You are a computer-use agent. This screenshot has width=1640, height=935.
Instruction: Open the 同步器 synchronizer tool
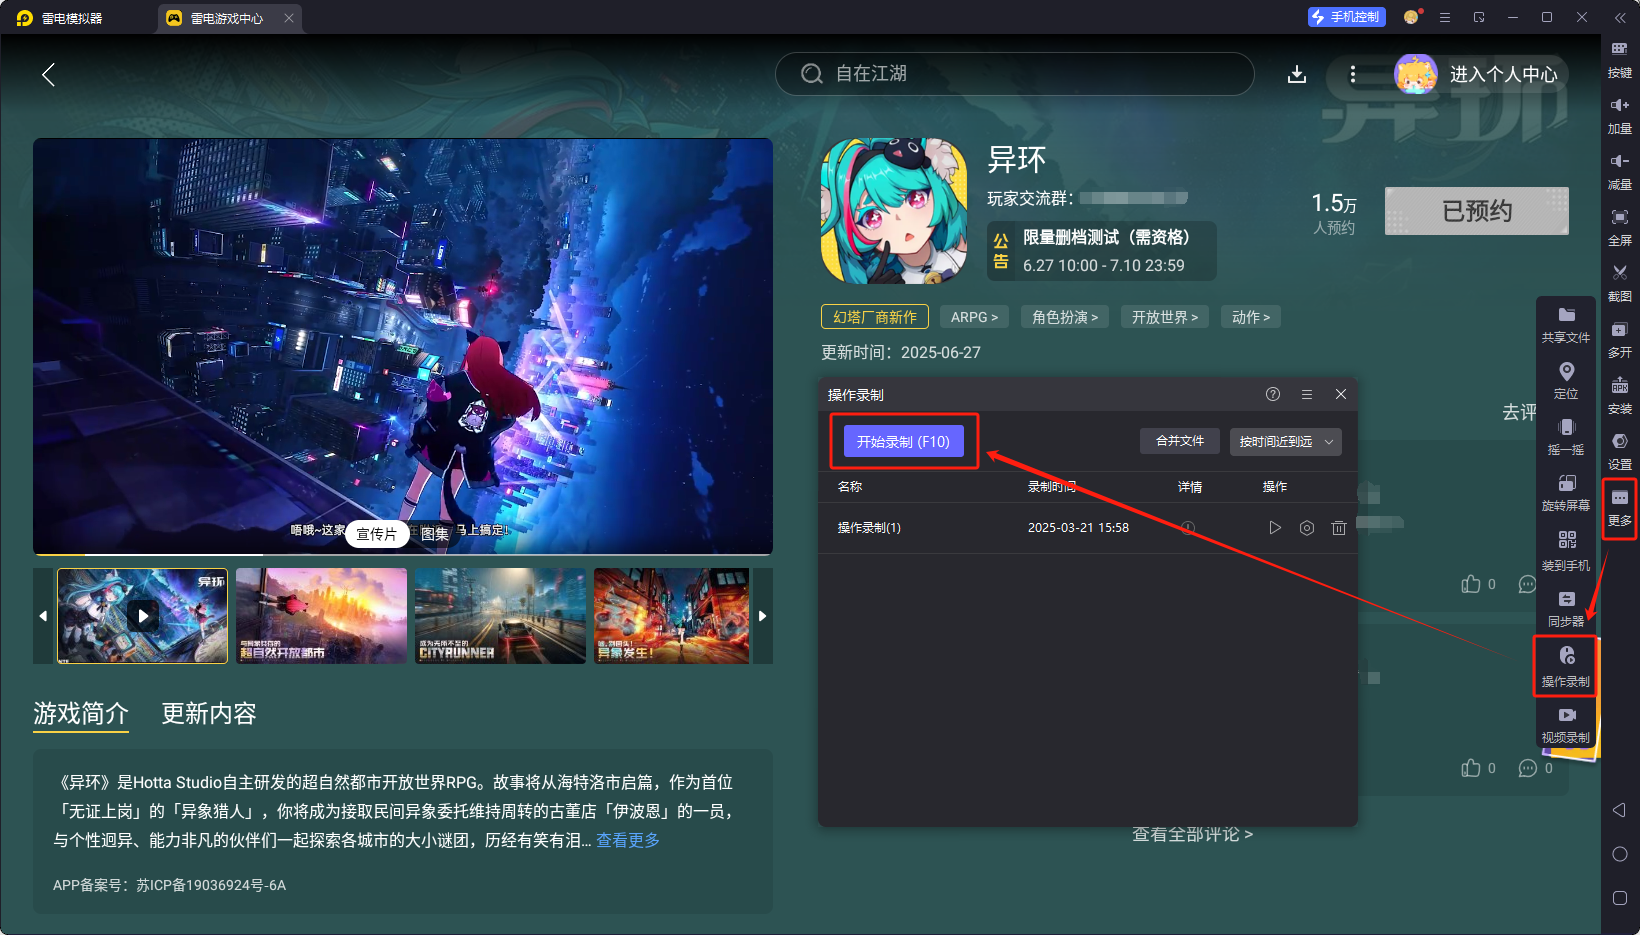pos(1566,608)
